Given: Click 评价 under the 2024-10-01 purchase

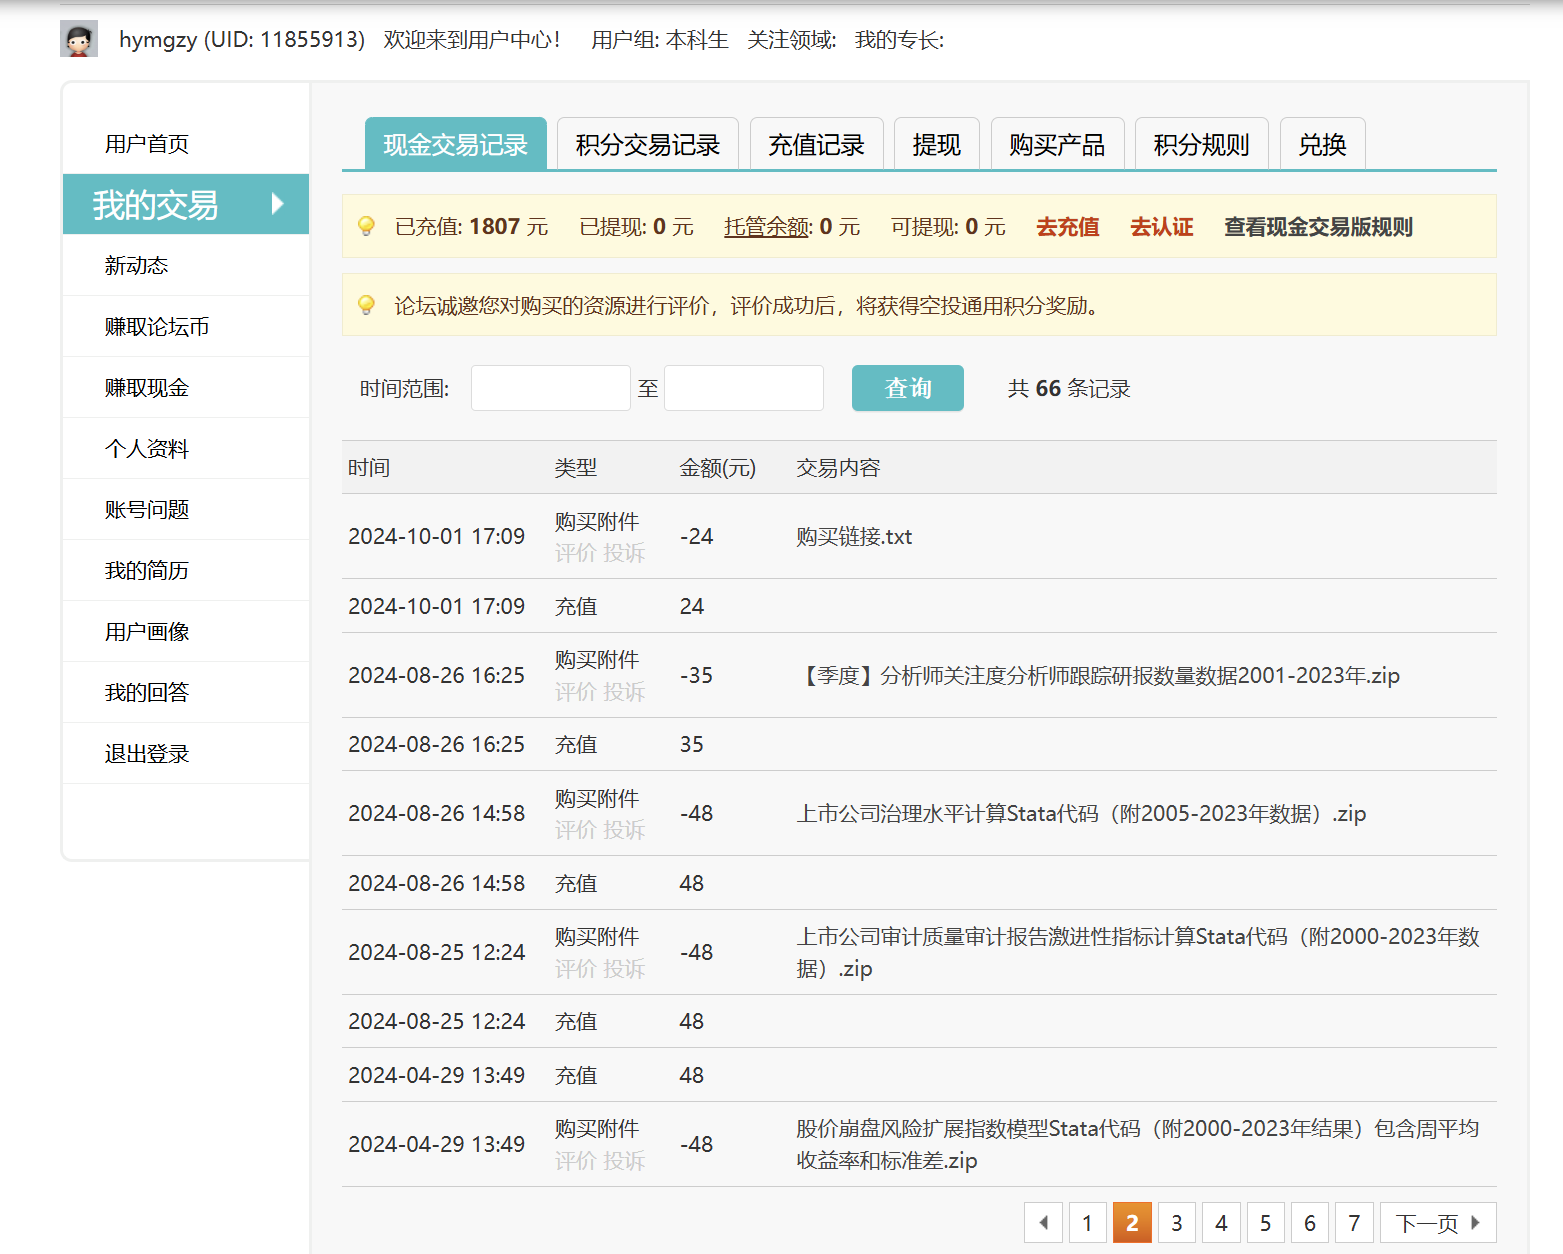Looking at the screenshot, I should (575, 553).
